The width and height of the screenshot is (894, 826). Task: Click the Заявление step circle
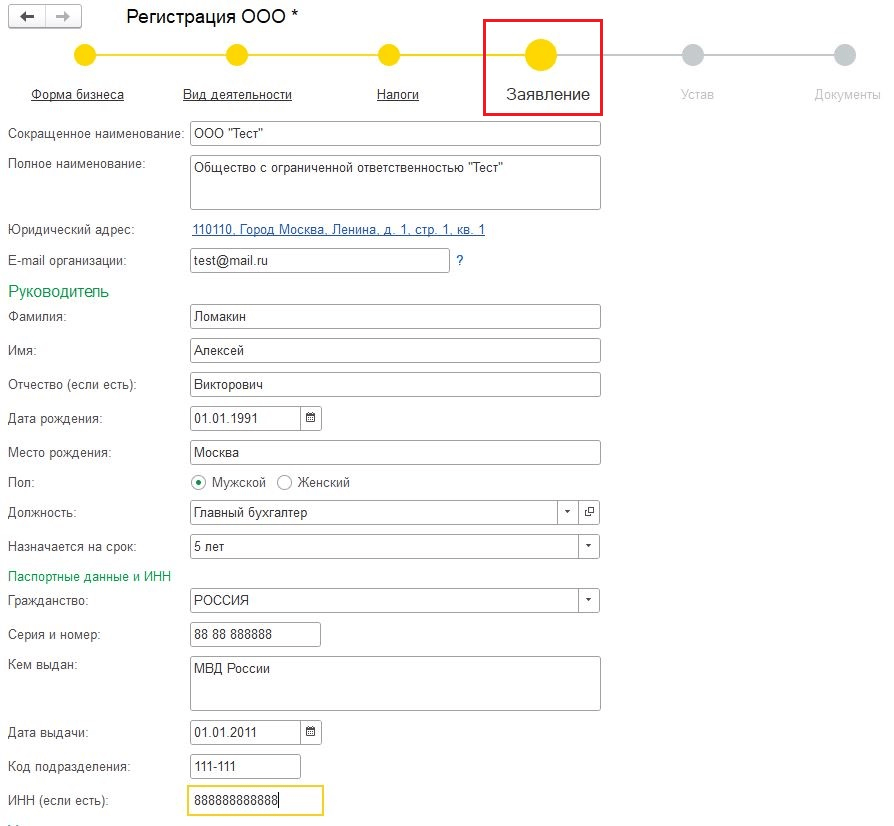point(541,55)
